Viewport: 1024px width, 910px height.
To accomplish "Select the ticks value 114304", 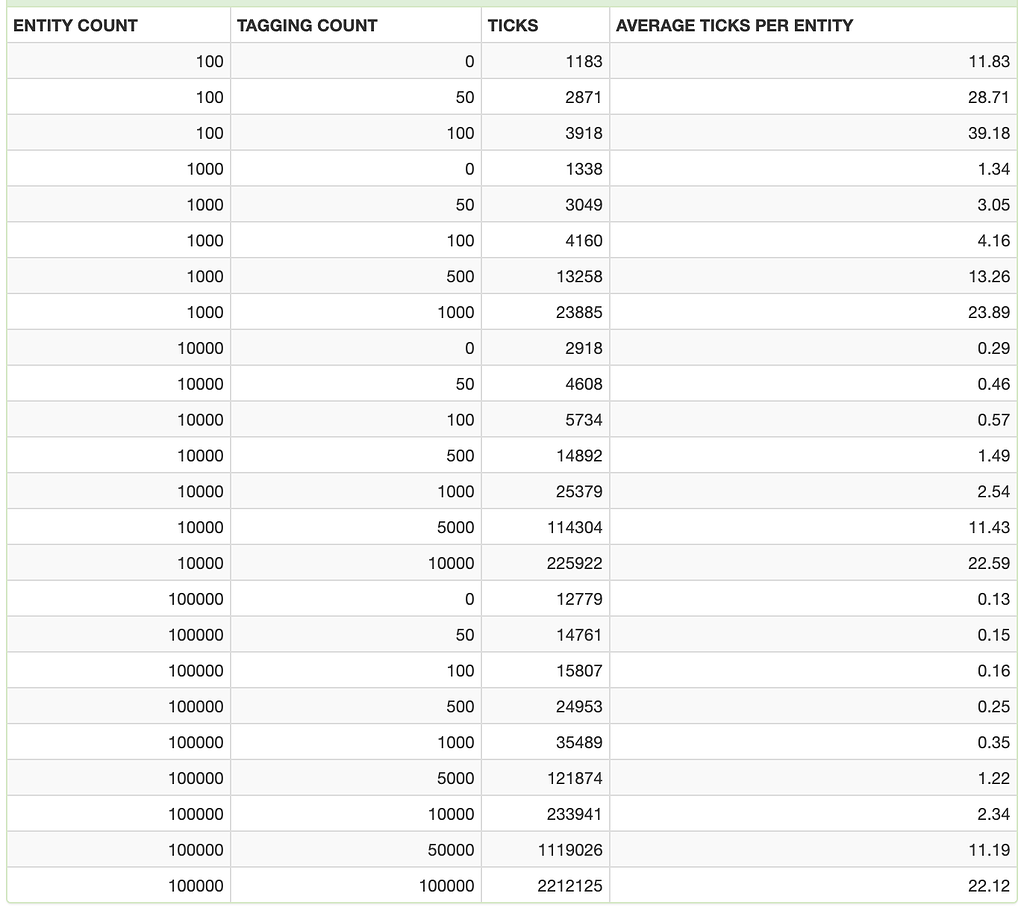I will pos(575,527).
